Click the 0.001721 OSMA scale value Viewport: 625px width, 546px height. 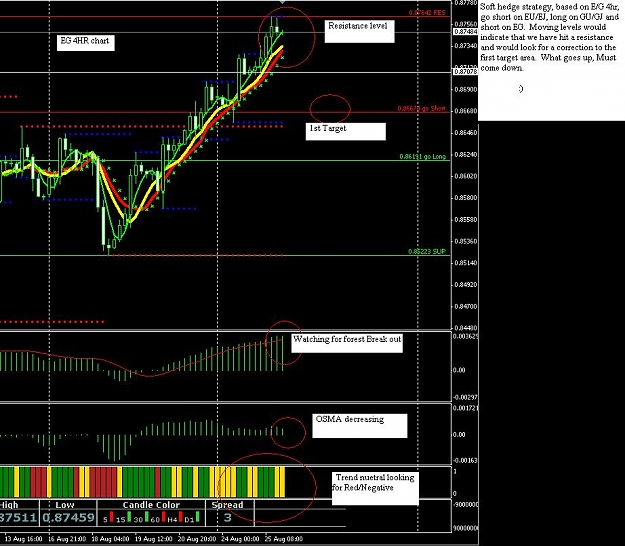point(466,408)
